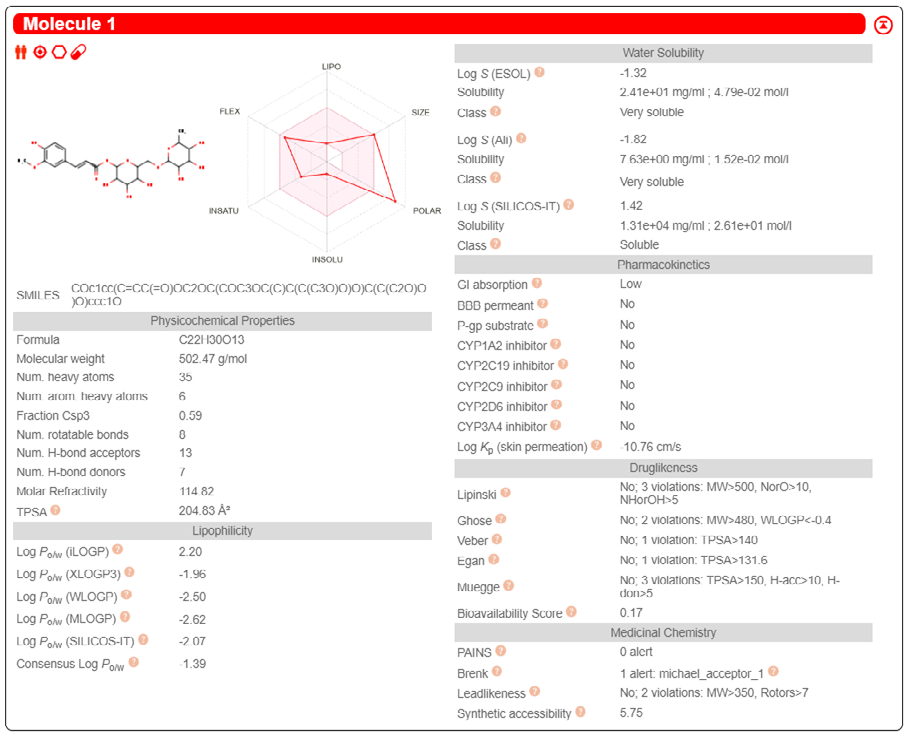Open help icon next to TPSA
The height and width of the screenshot is (740, 910).
(55, 510)
